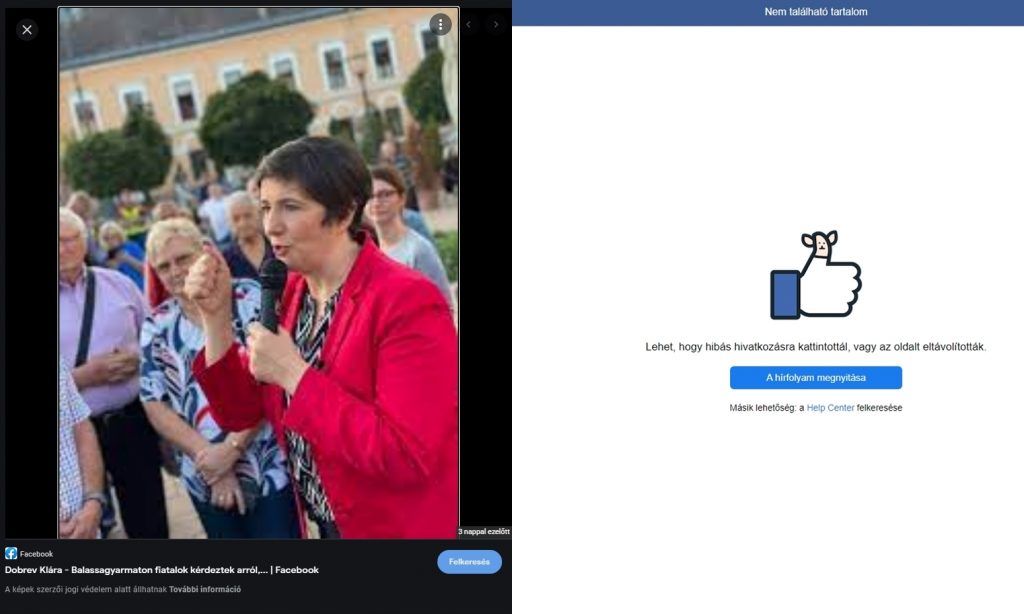1024x614 pixels.
Task: Click the Facebook source name label
Action: click(37, 554)
